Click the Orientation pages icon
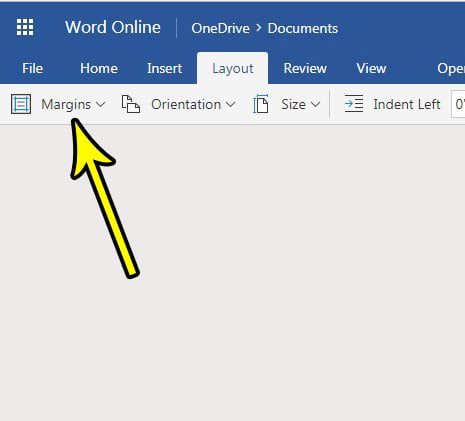This screenshot has width=465, height=421. (x=131, y=104)
